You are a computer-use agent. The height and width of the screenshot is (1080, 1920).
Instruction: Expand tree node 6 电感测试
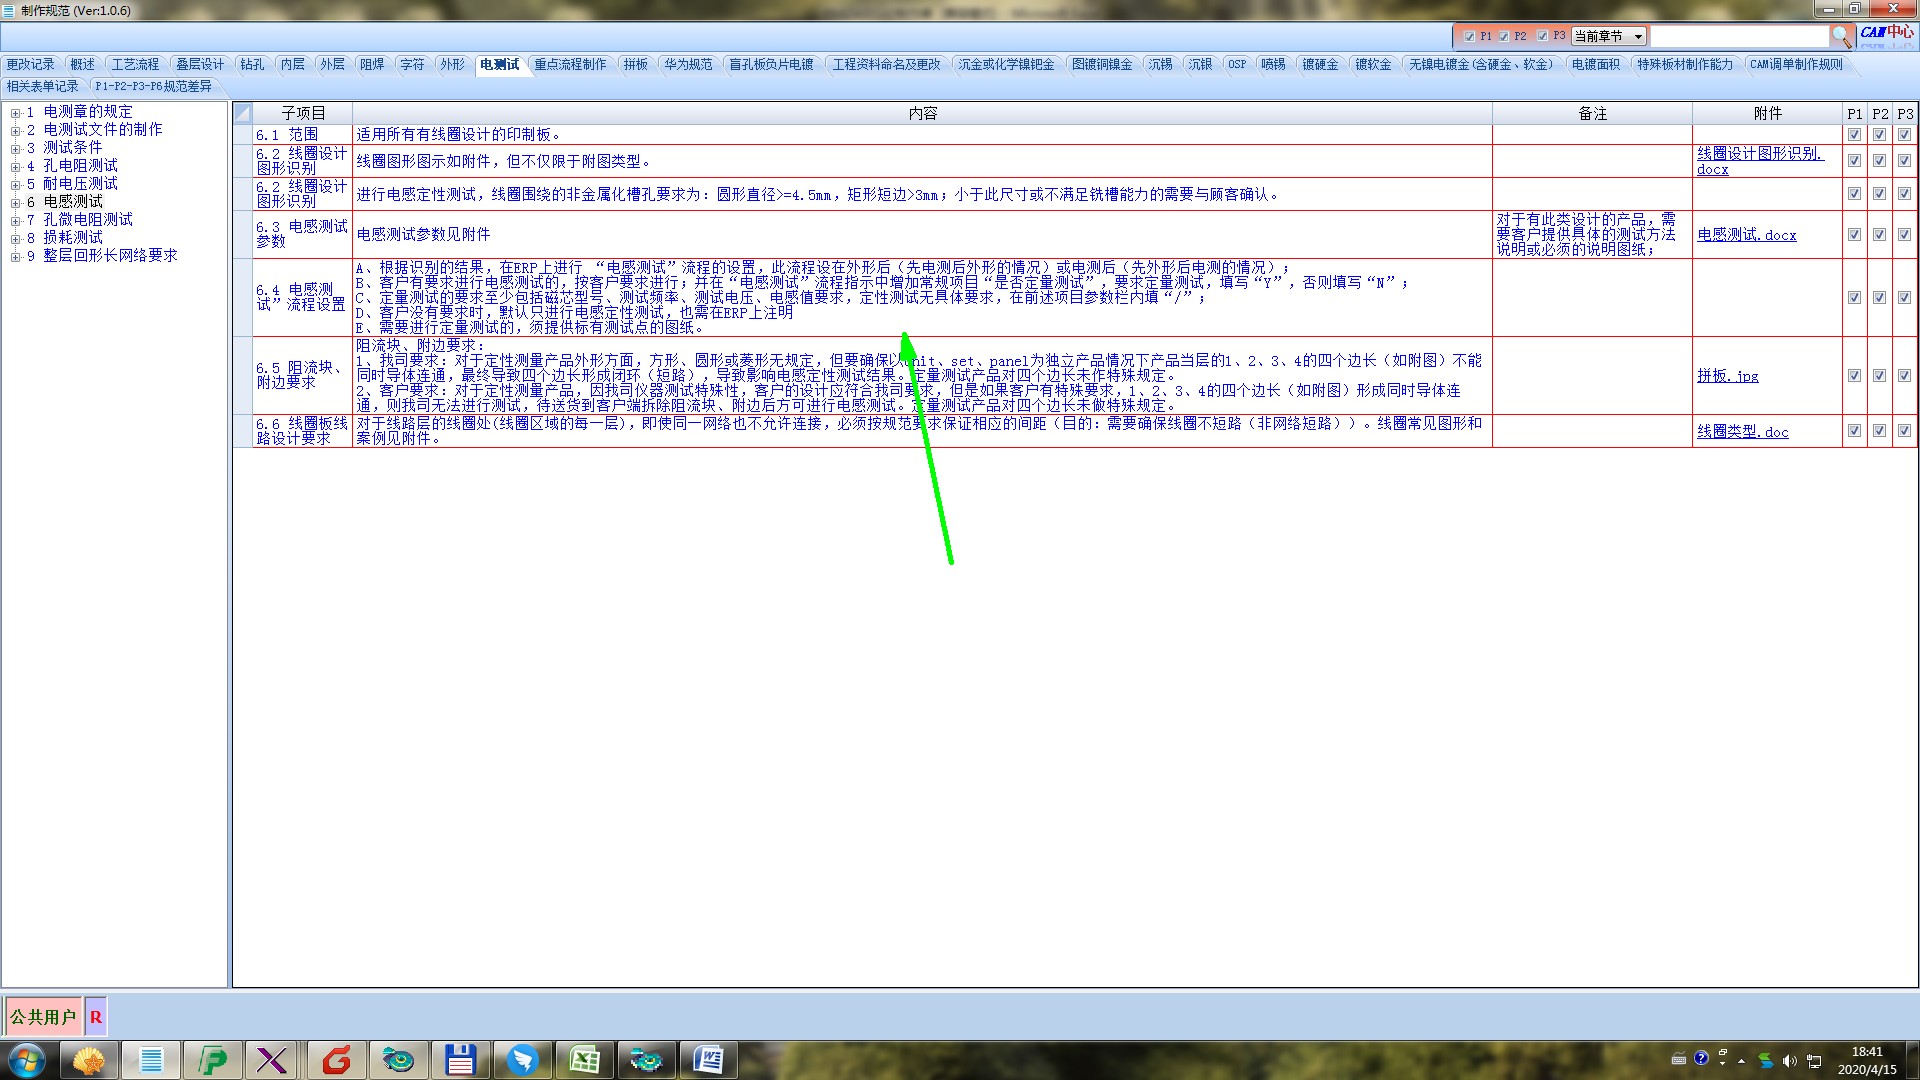click(15, 202)
